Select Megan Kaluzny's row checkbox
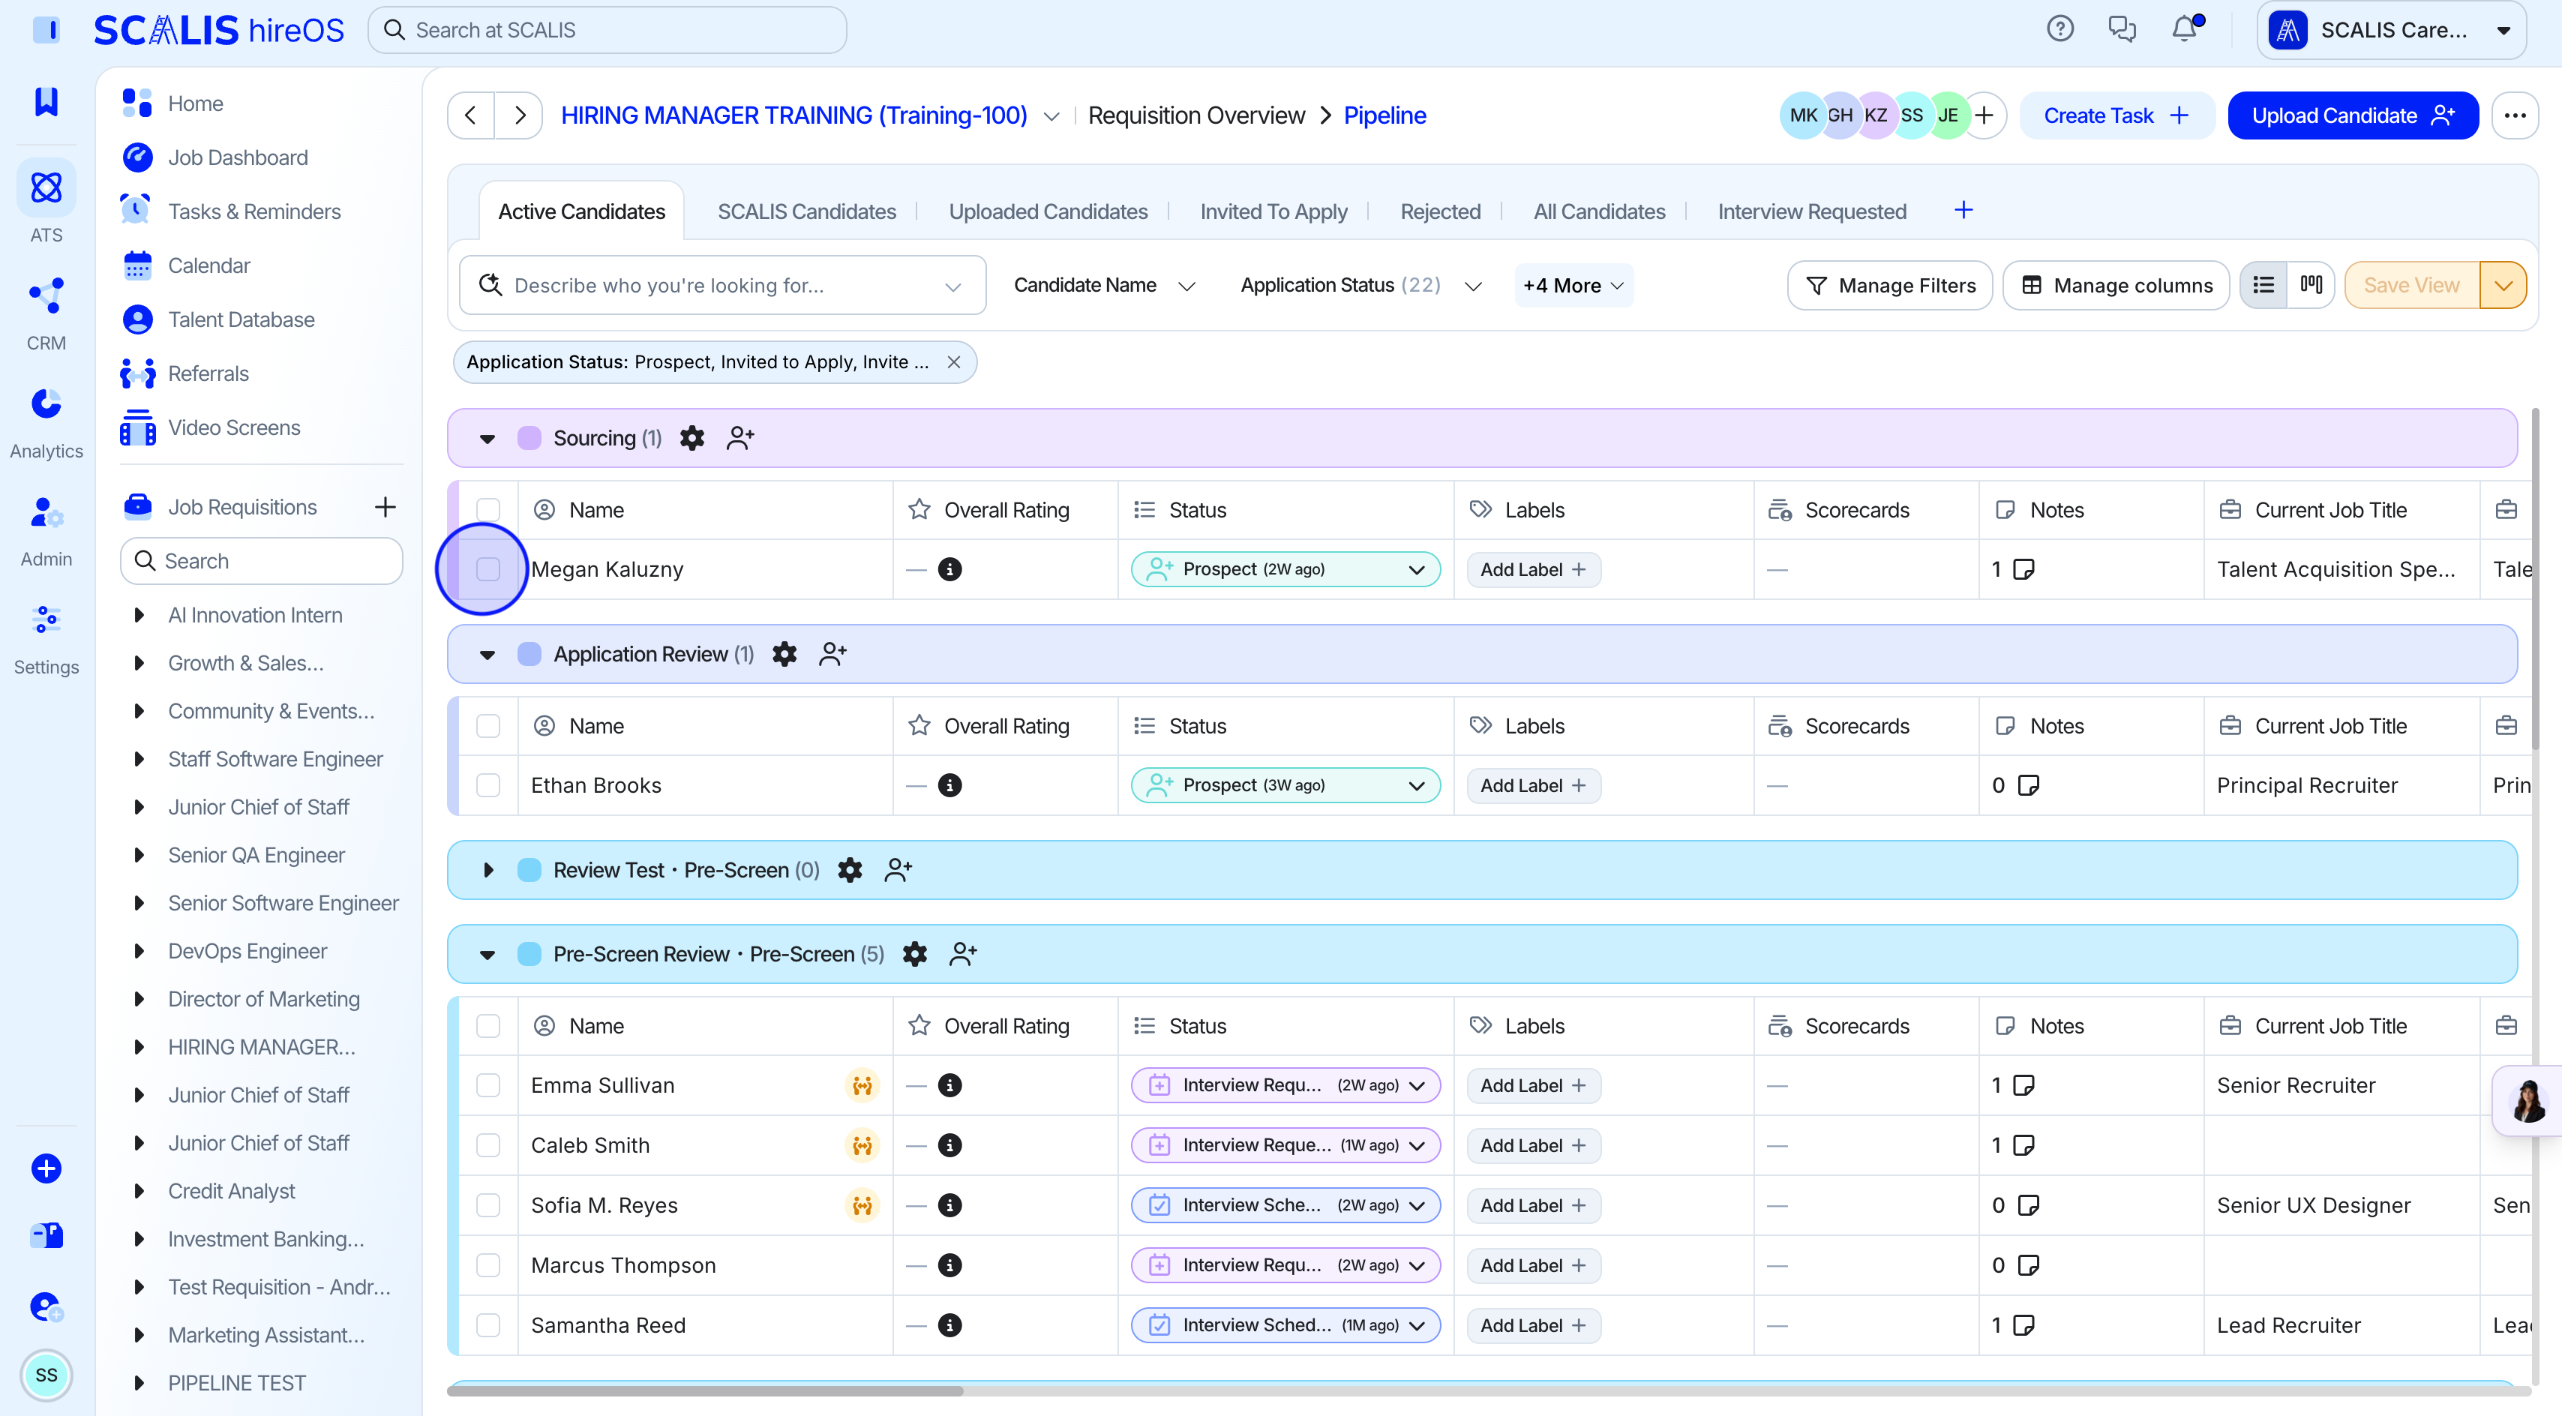2562x1416 pixels. [488, 569]
